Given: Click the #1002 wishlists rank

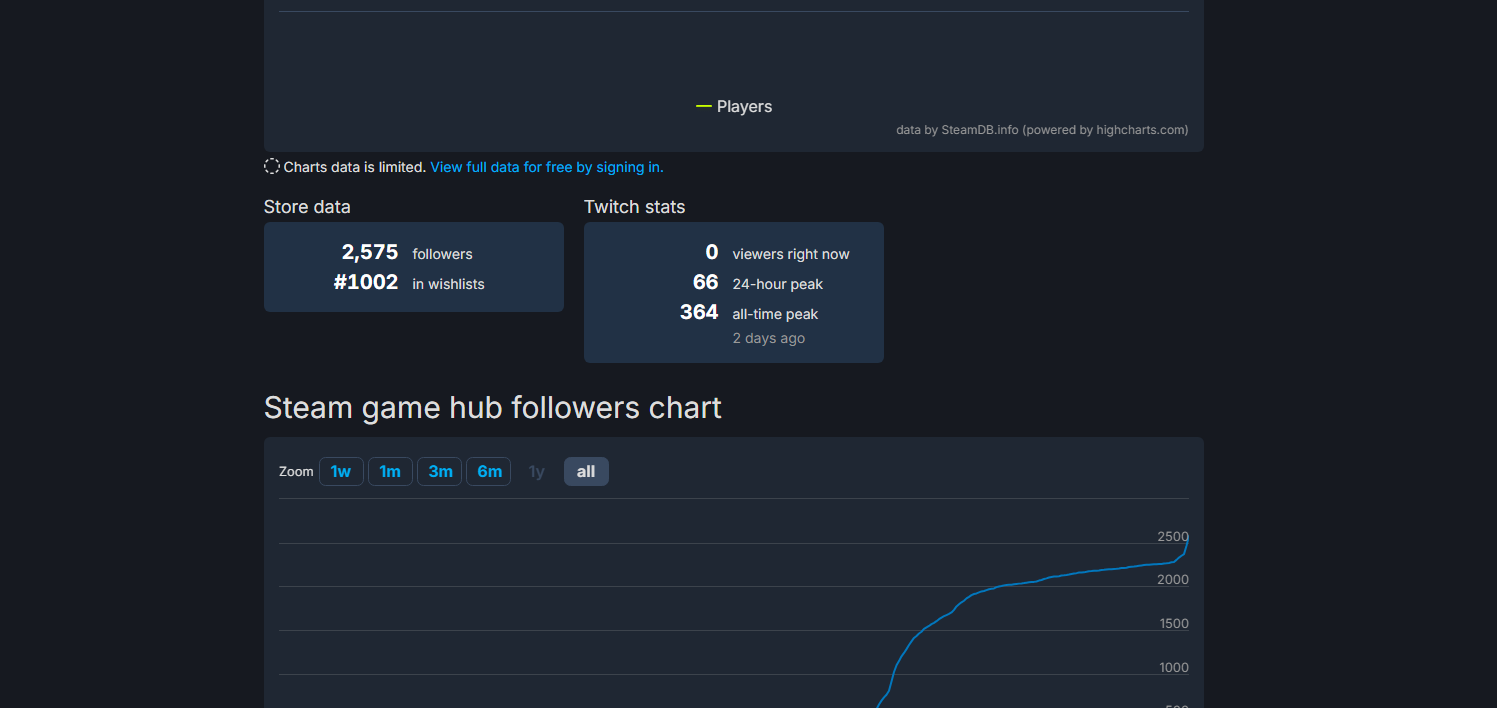Looking at the screenshot, I should [x=366, y=283].
